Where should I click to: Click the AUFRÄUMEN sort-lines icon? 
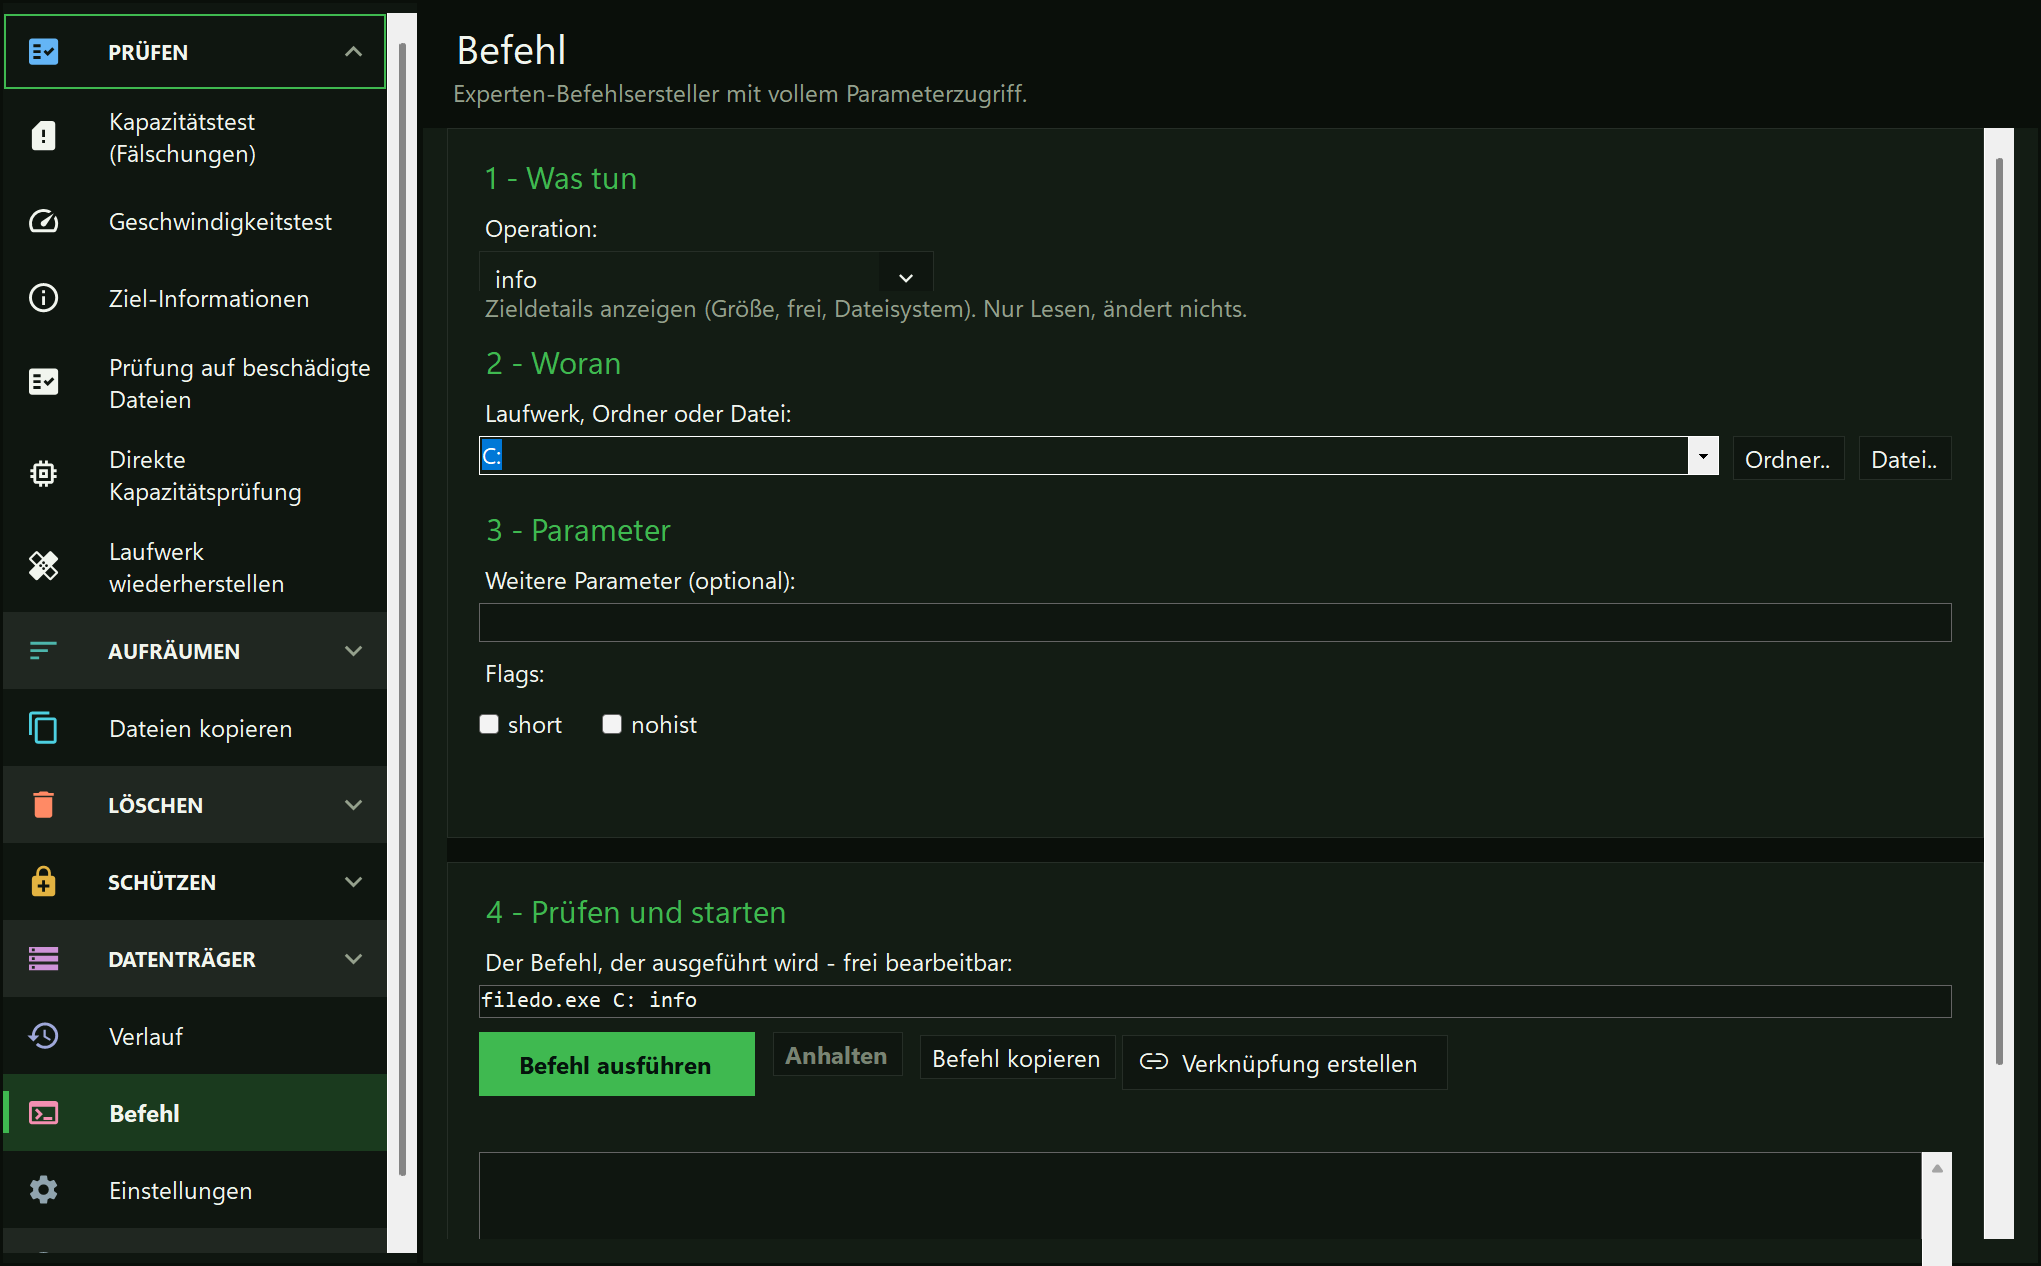pos(43,651)
